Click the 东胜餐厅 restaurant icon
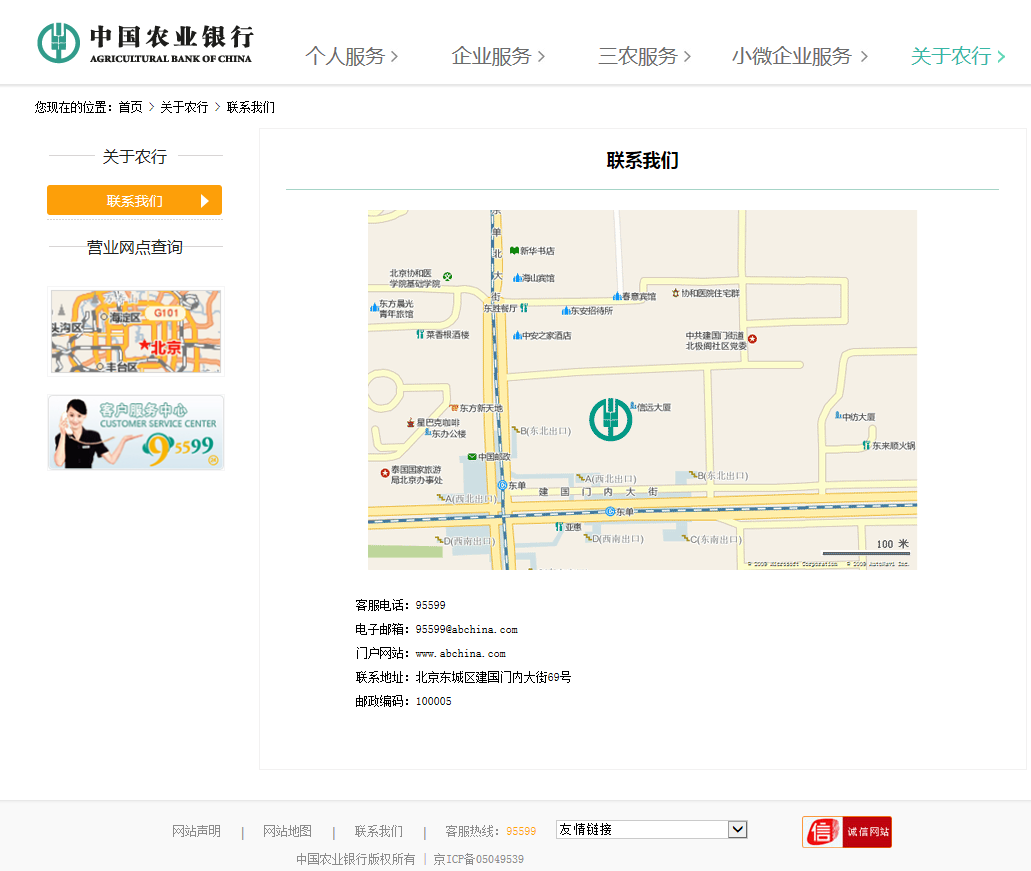This screenshot has width=1031, height=871. [524, 307]
